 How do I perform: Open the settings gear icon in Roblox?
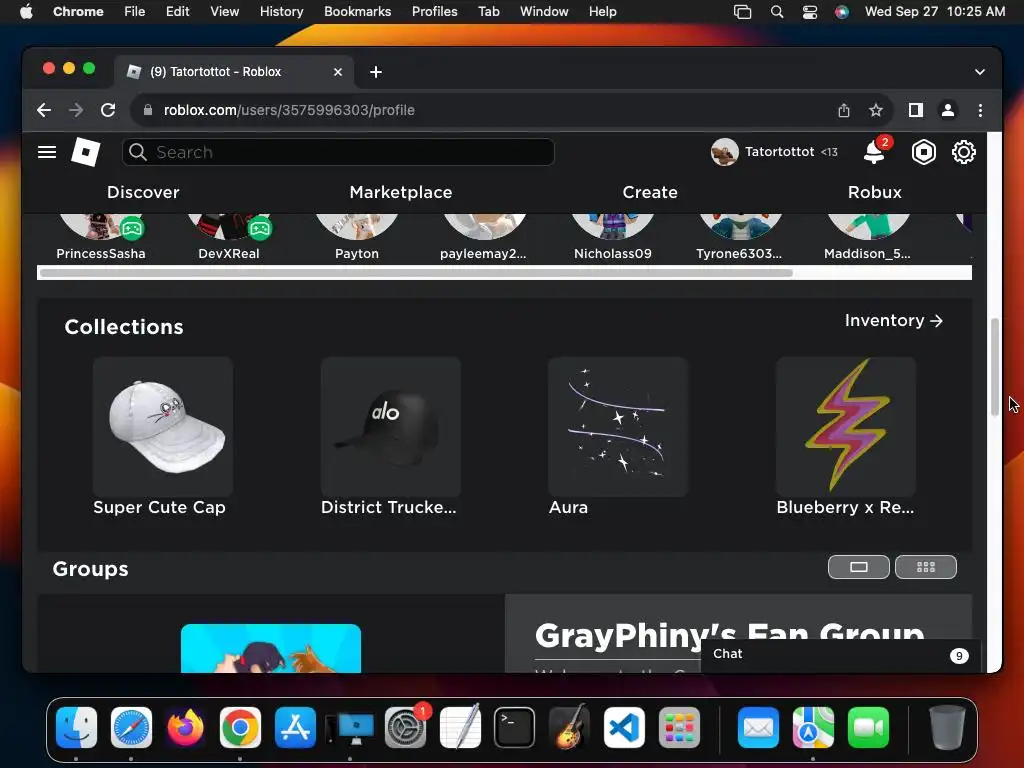[x=963, y=152]
